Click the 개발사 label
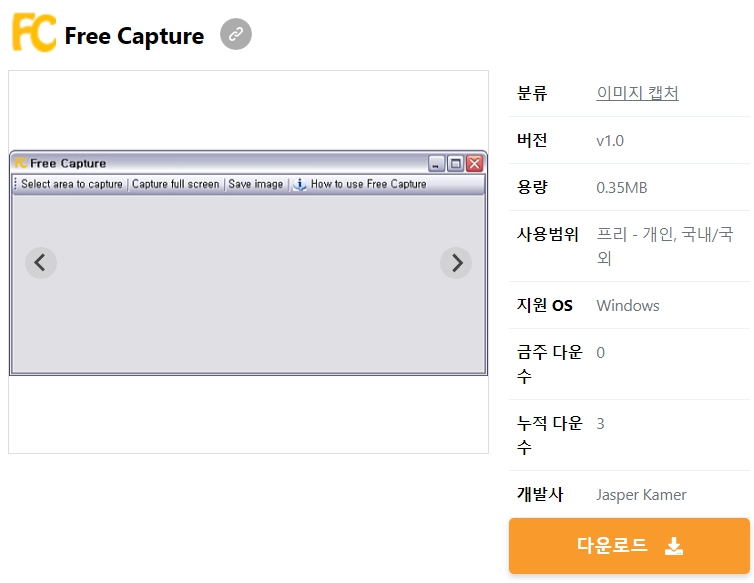This screenshot has width=754, height=583. tap(540, 494)
